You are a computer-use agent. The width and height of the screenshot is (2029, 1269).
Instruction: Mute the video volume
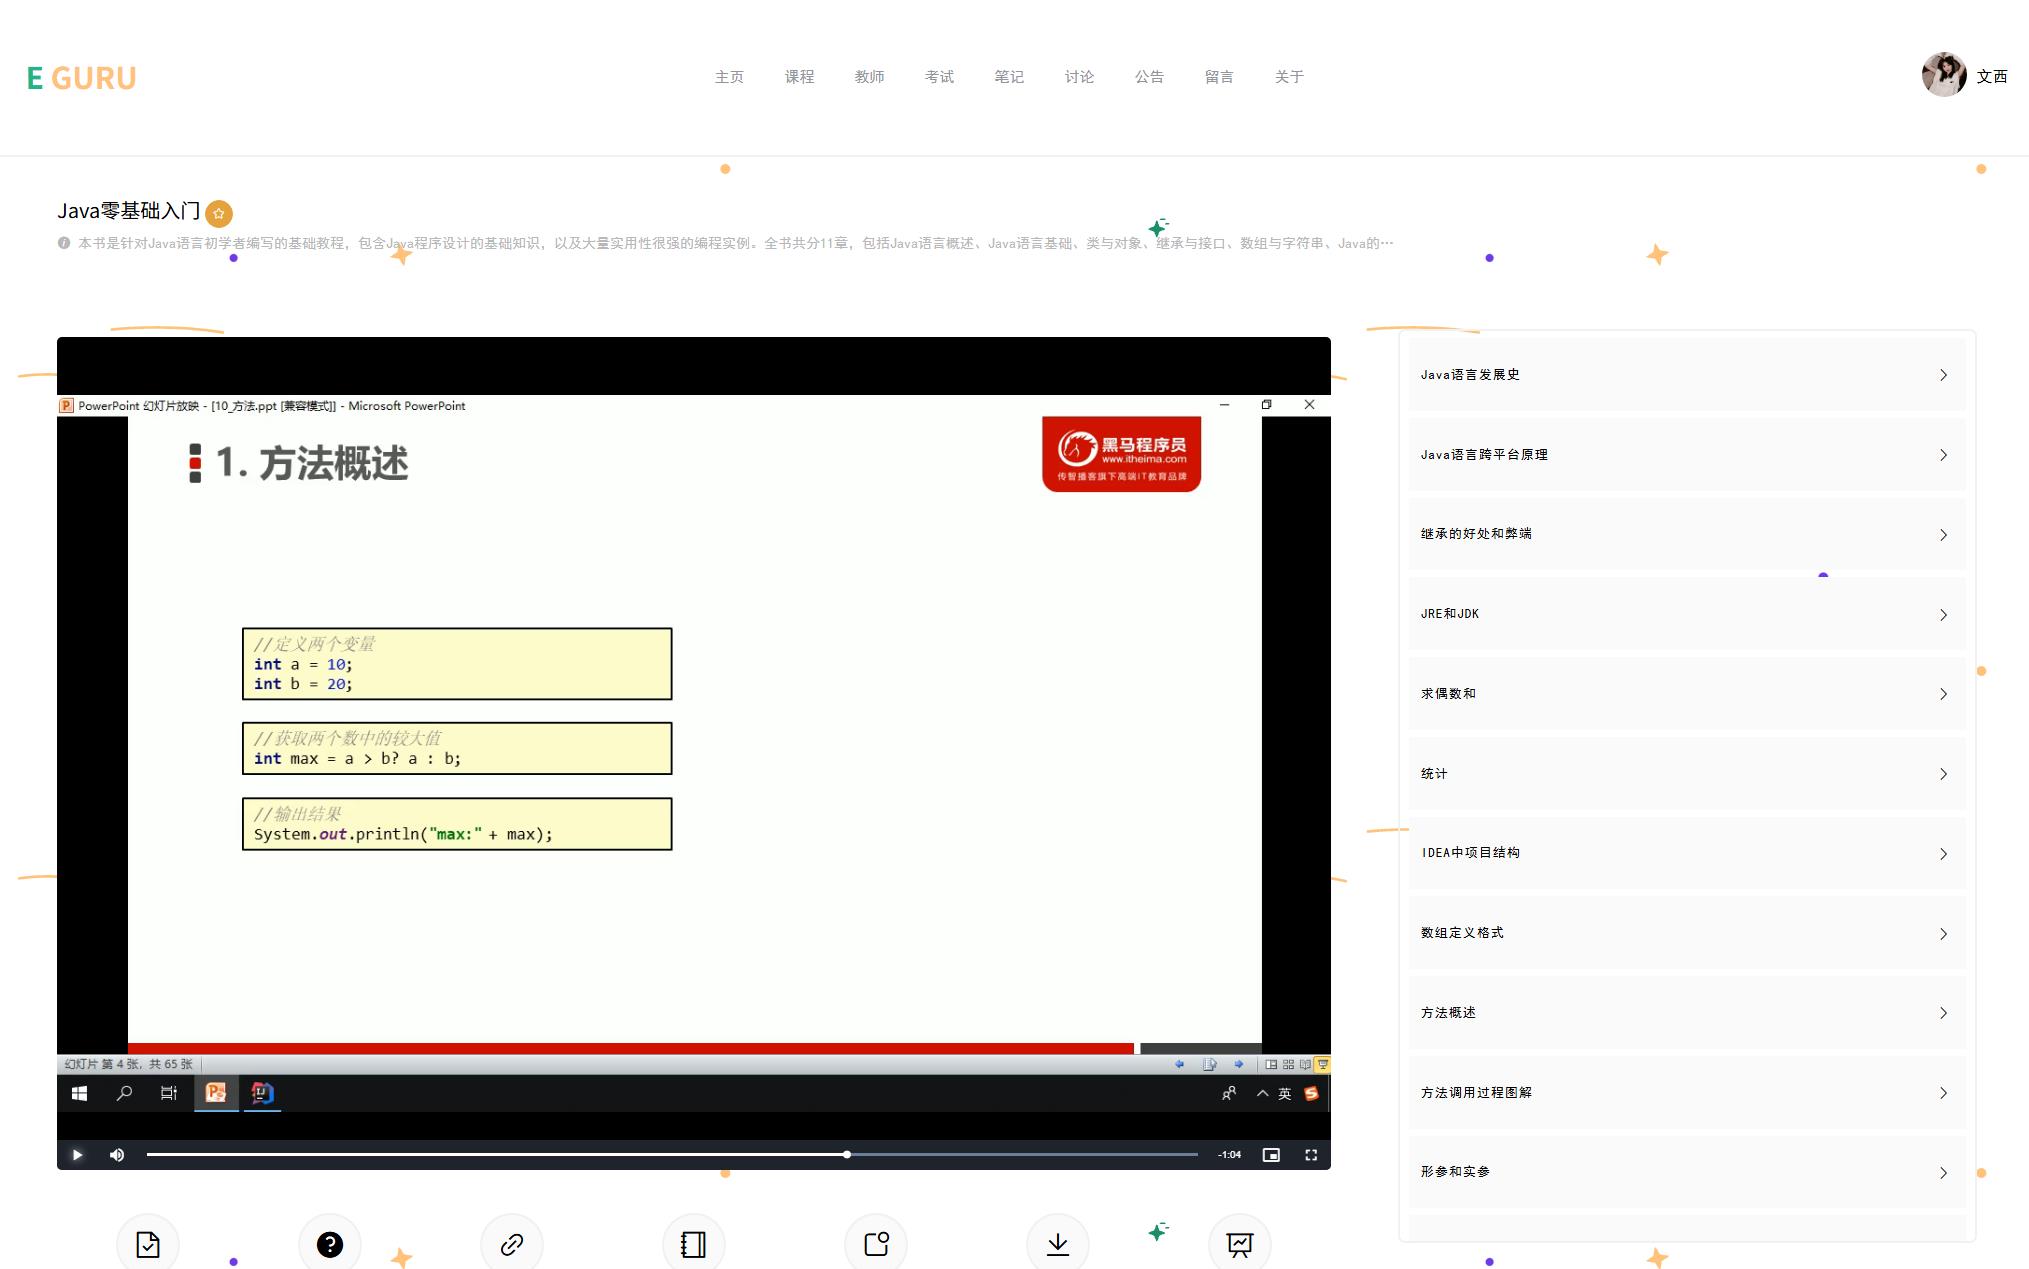click(117, 1155)
